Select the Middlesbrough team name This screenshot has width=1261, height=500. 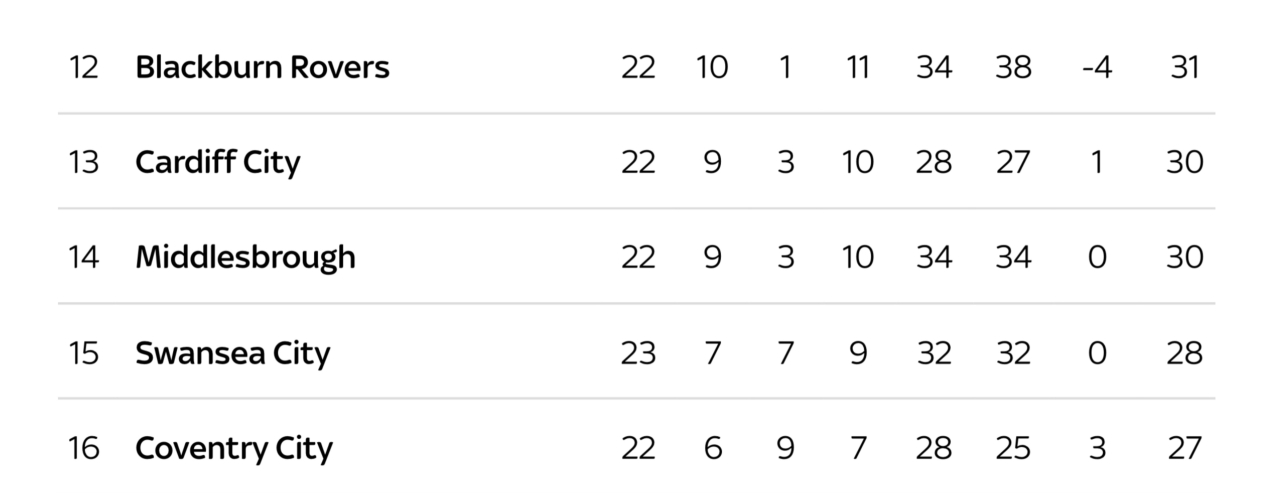245,258
